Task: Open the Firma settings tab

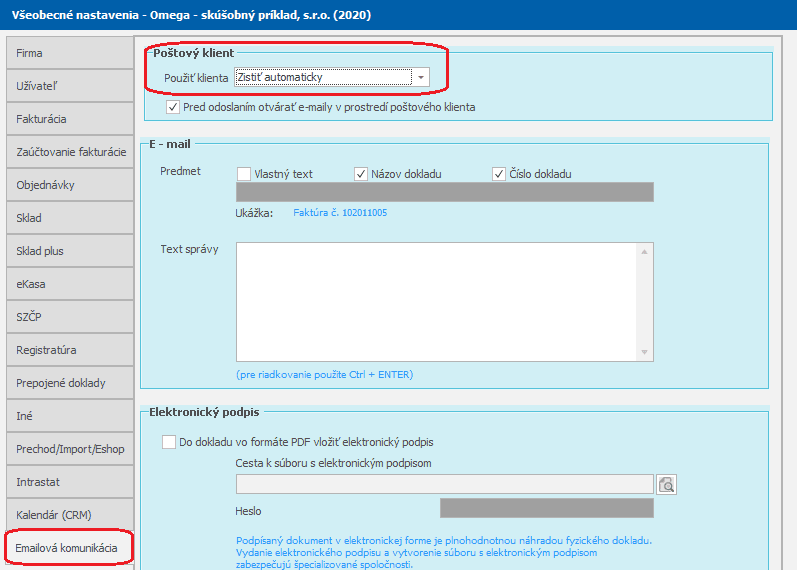Action: click(68, 53)
